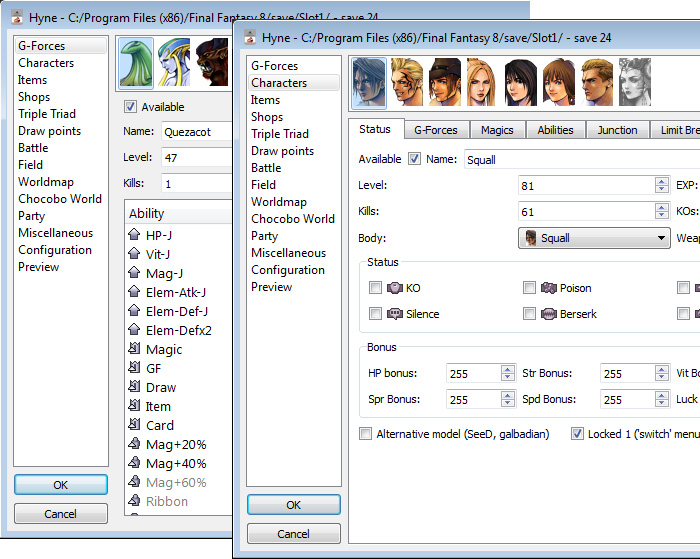The height and width of the screenshot is (559, 700).
Task: Open the Junction tab
Action: click(617, 130)
